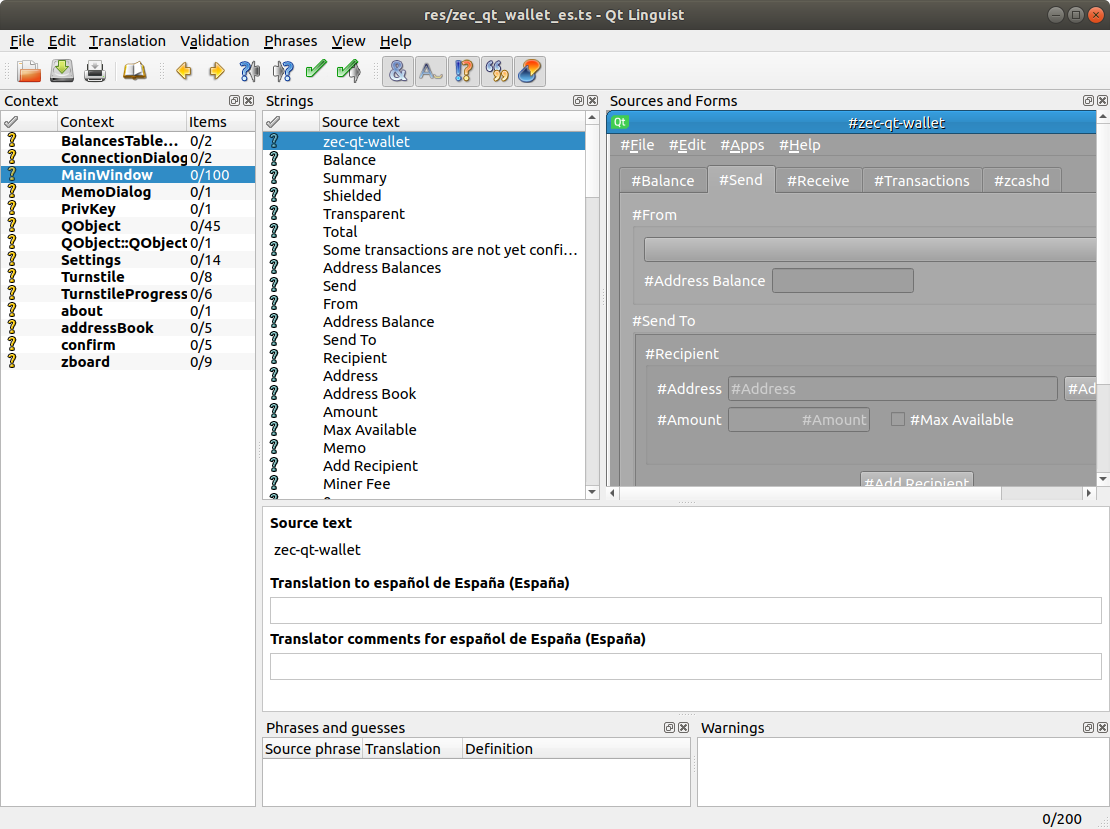This screenshot has width=1110, height=829.
Task: Click the Print toolbar icon
Action: tap(95, 71)
